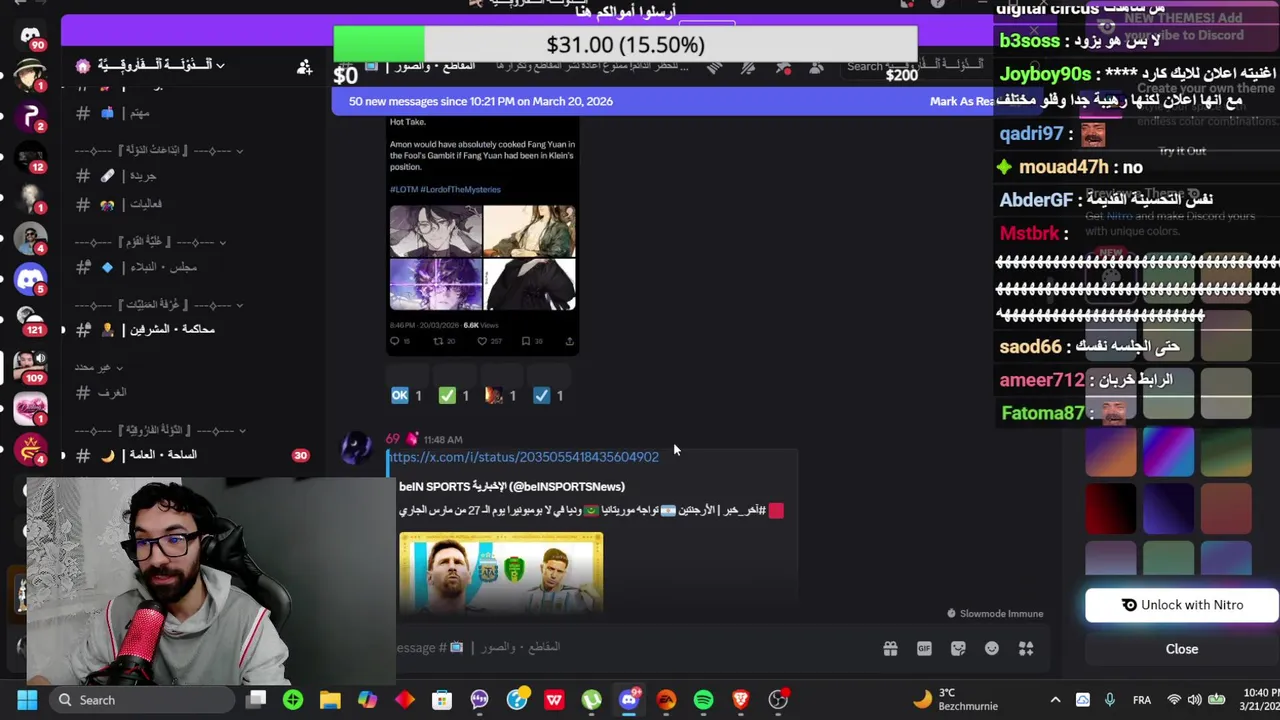Open File Explorer from the taskbar
This screenshot has height=720, width=1280.
[330, 700]
